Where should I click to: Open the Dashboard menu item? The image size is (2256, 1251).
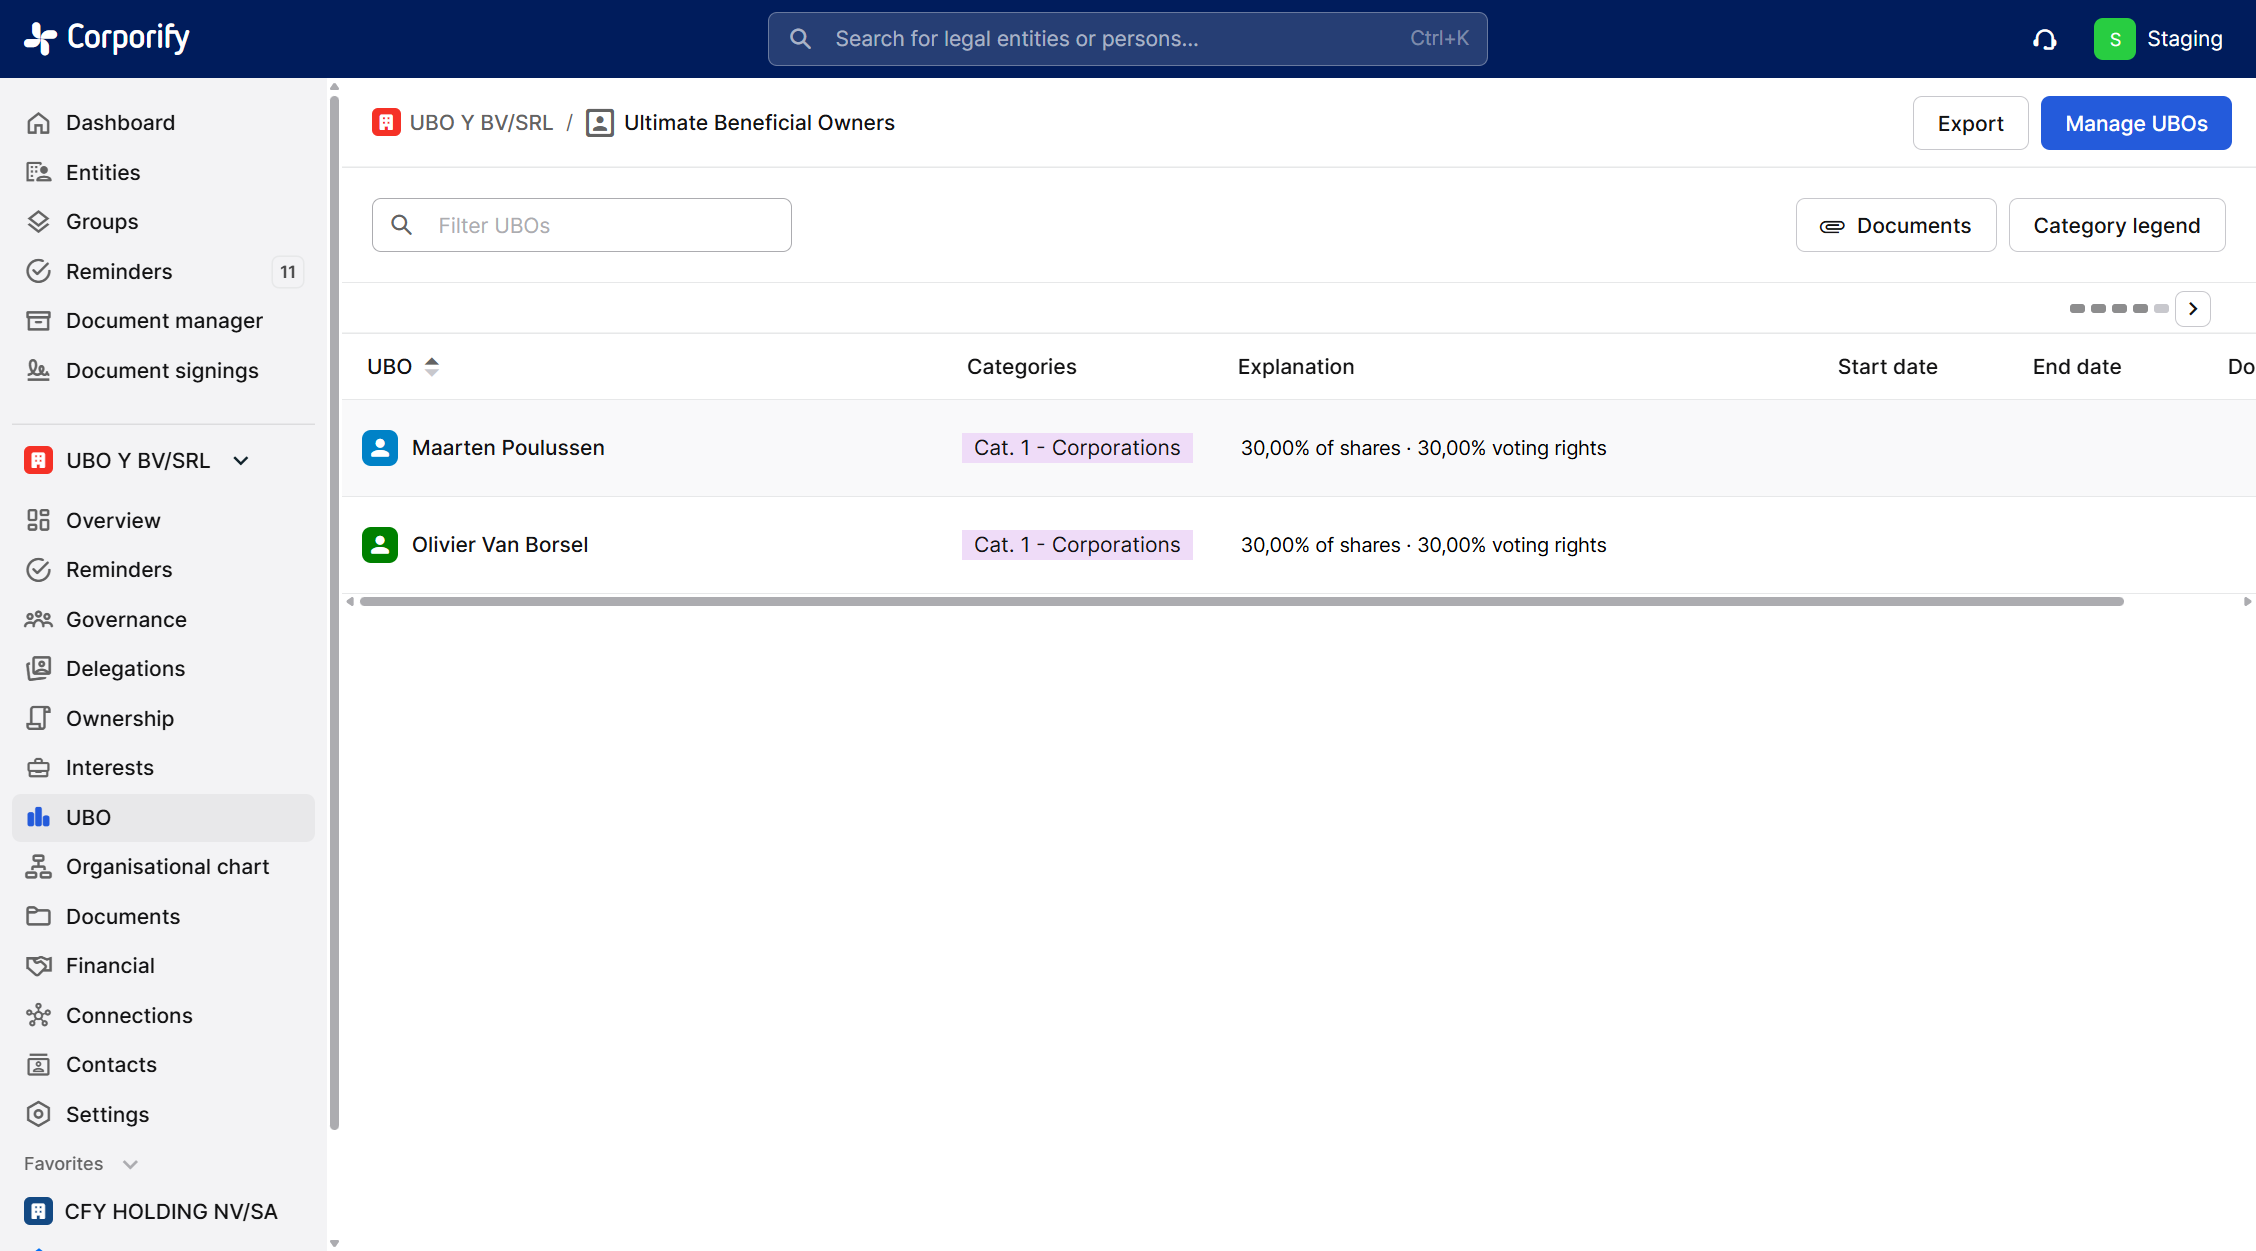click(120, 123)
